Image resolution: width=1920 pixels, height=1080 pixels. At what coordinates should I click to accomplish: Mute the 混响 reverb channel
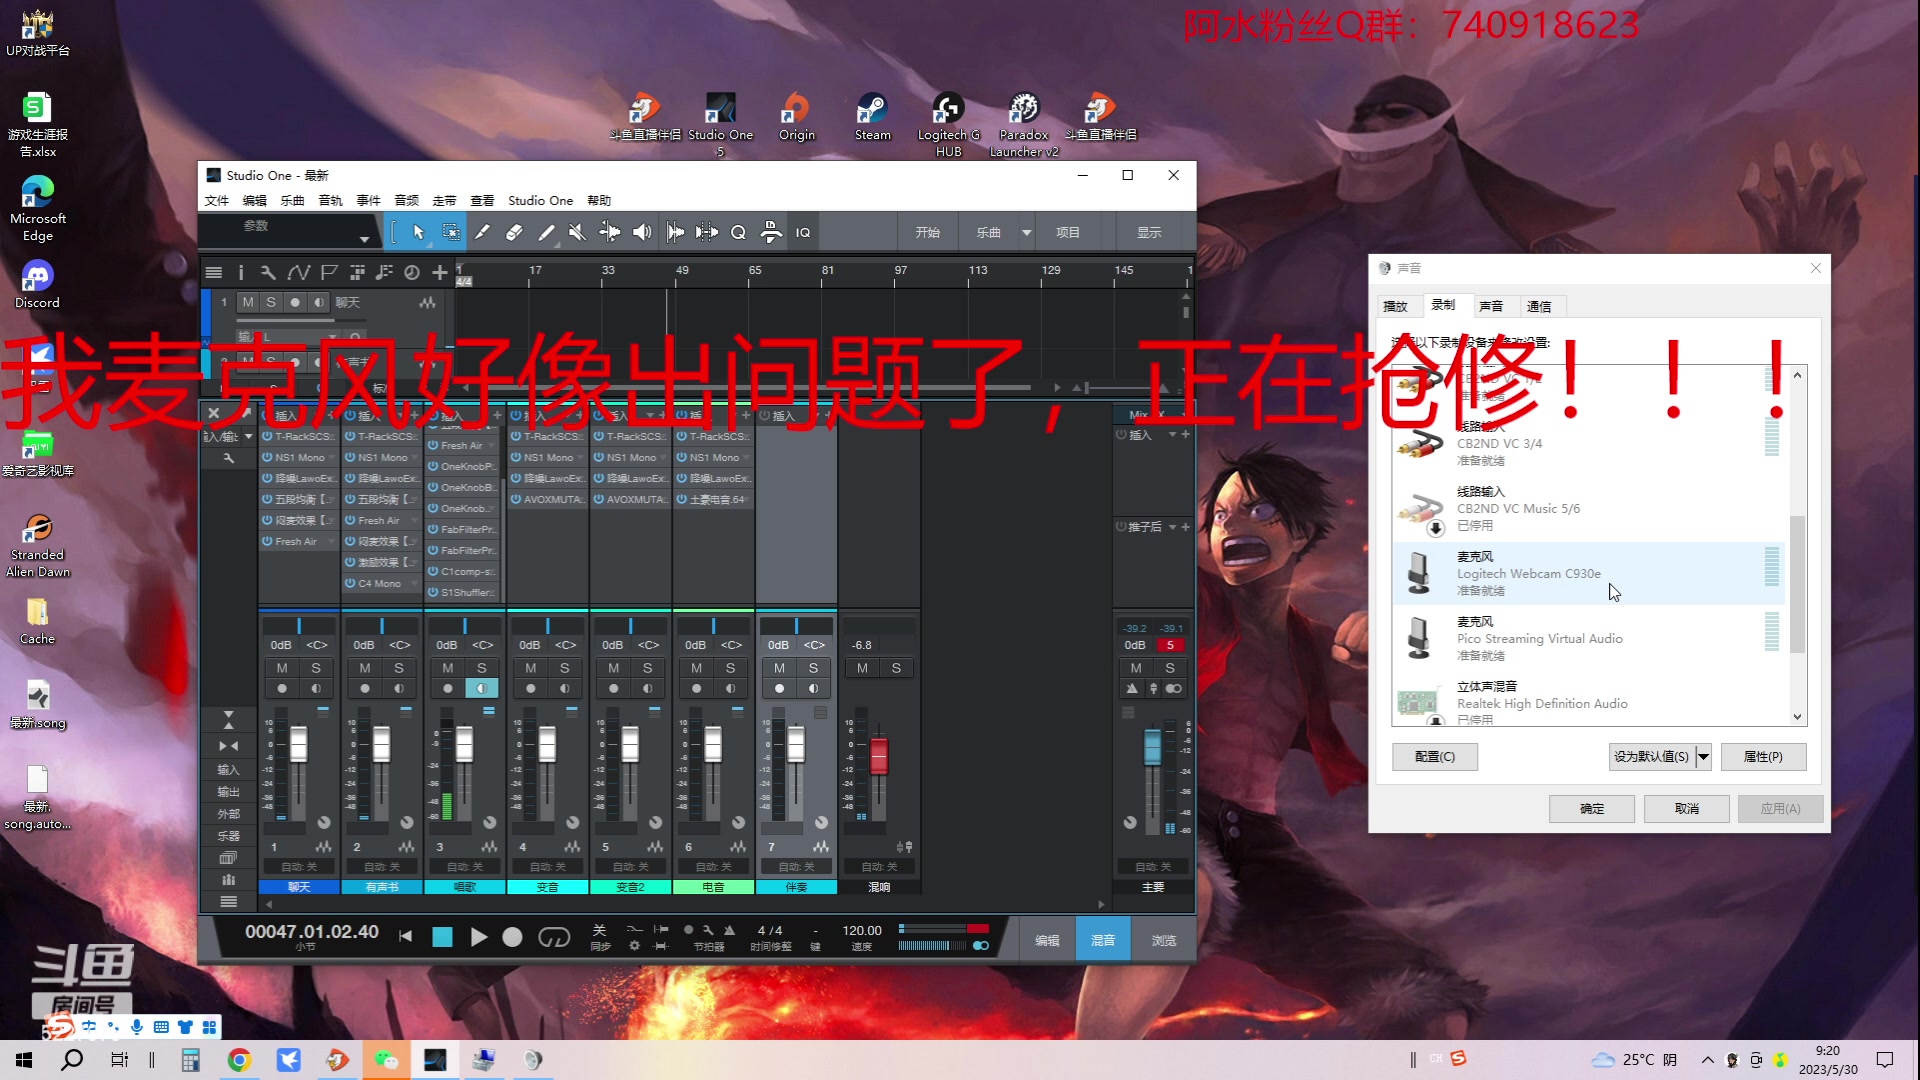[x=862, y=668]
